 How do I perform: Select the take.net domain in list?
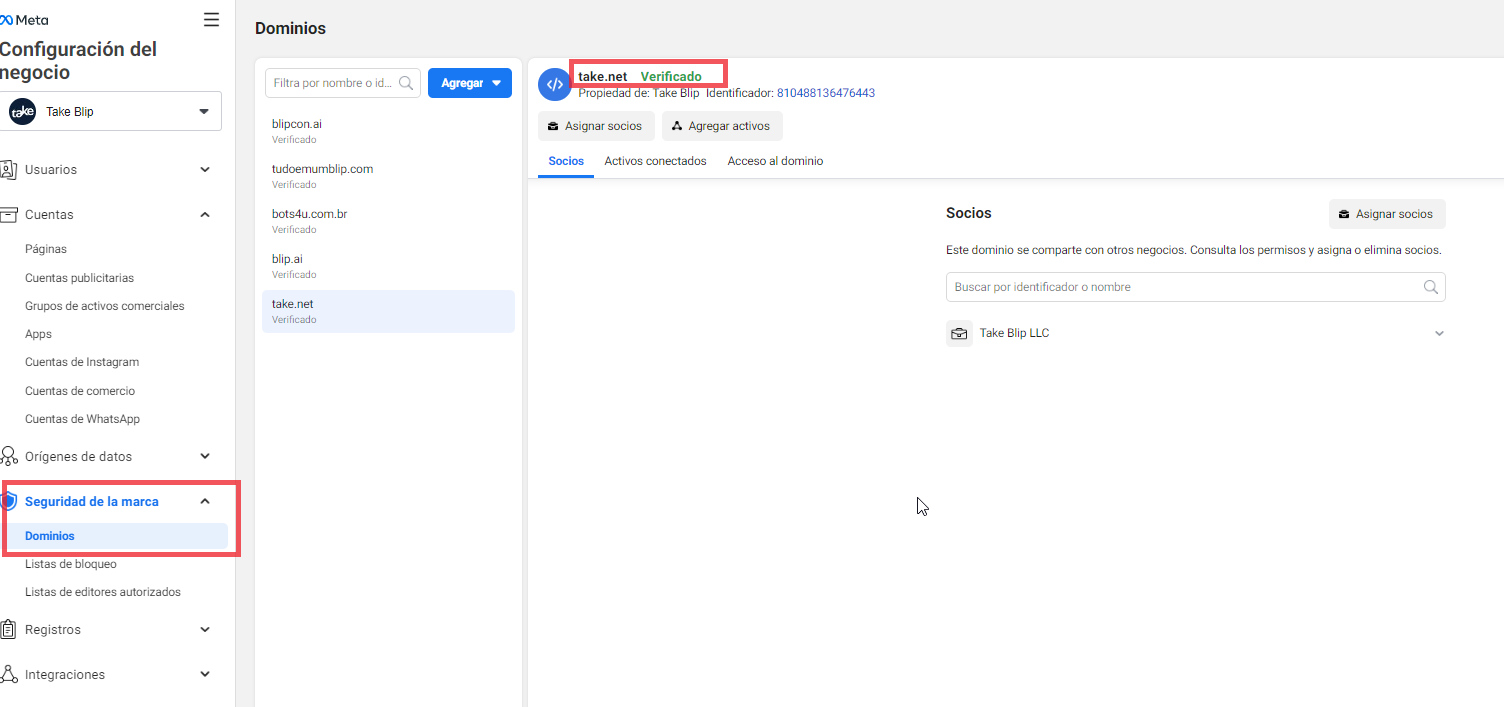[388, 311]
